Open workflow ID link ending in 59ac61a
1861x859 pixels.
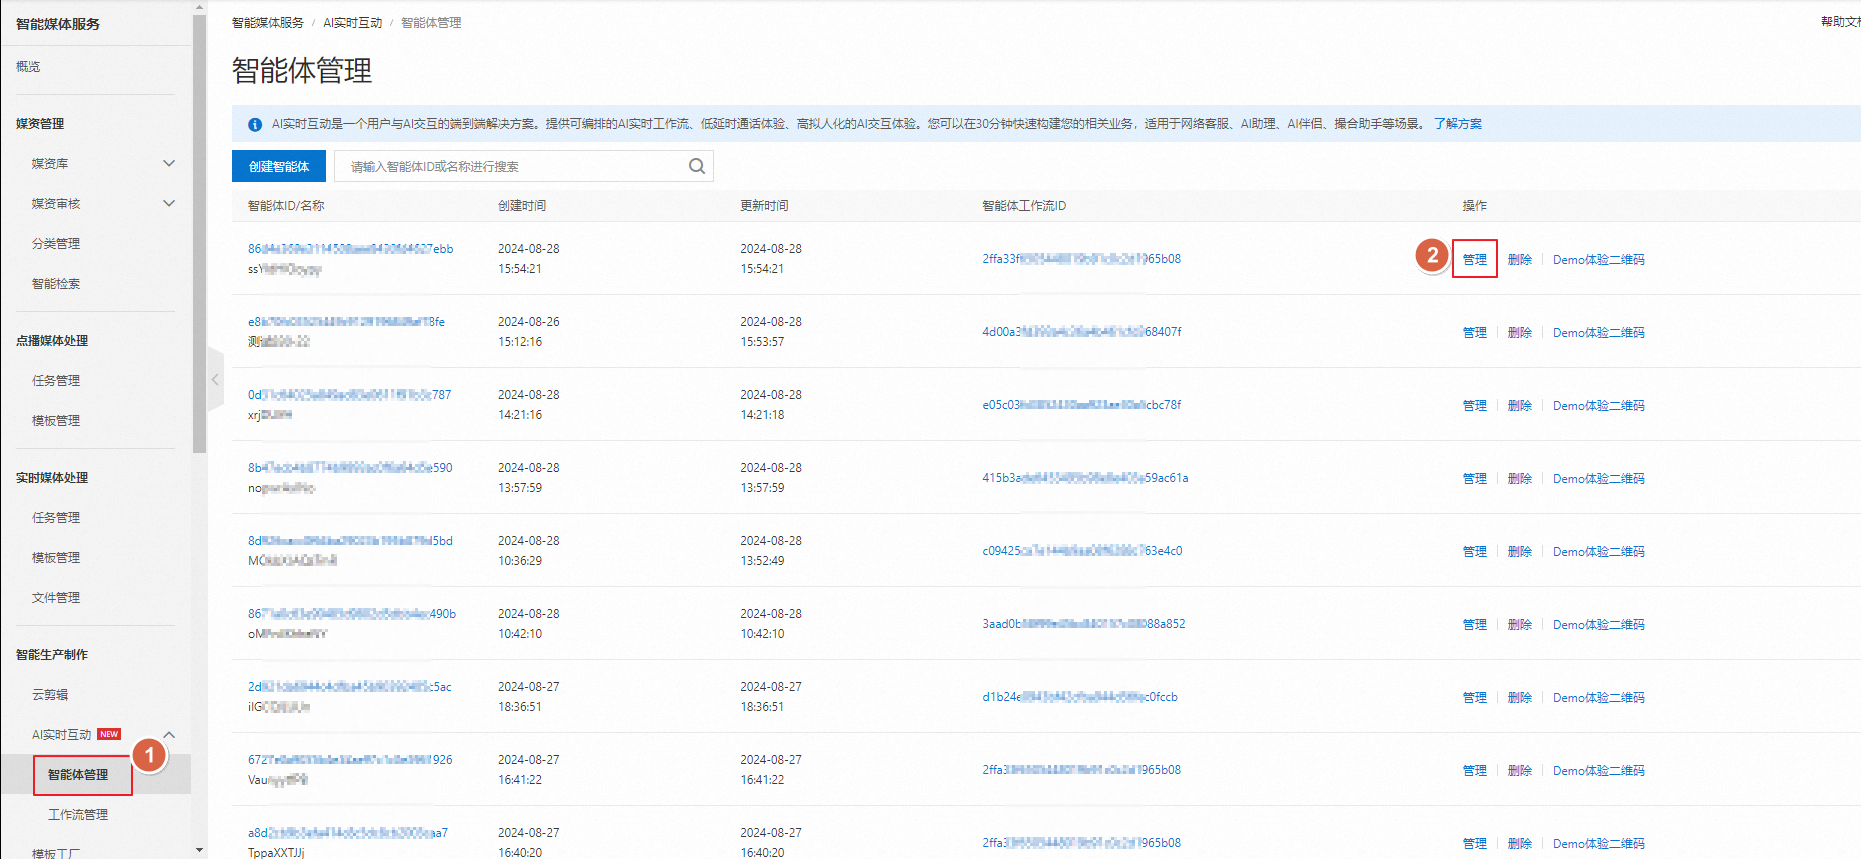1085,477
